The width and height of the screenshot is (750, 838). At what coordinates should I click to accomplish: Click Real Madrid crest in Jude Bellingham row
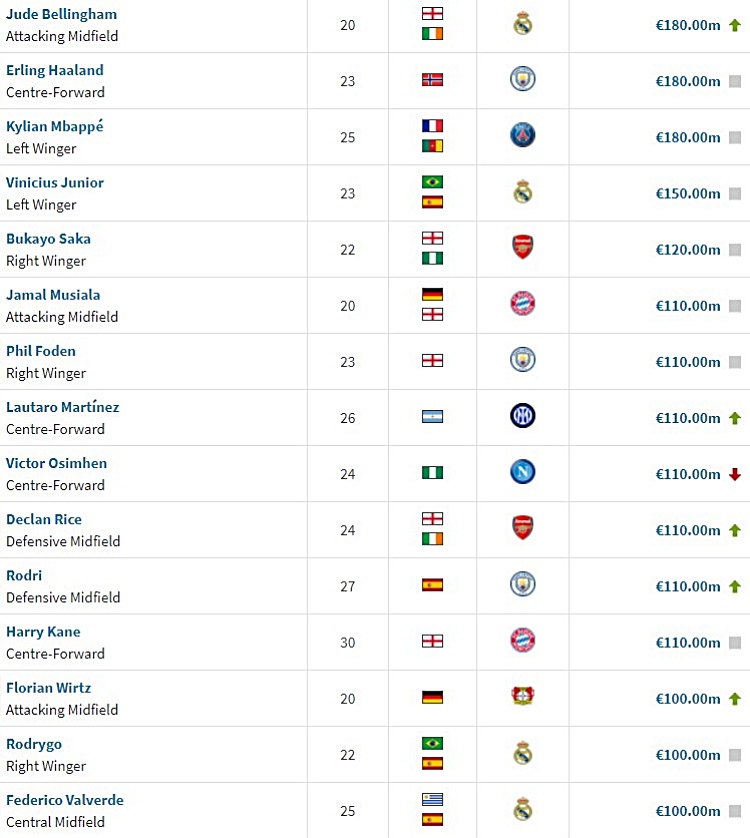(x=522, y=25)
